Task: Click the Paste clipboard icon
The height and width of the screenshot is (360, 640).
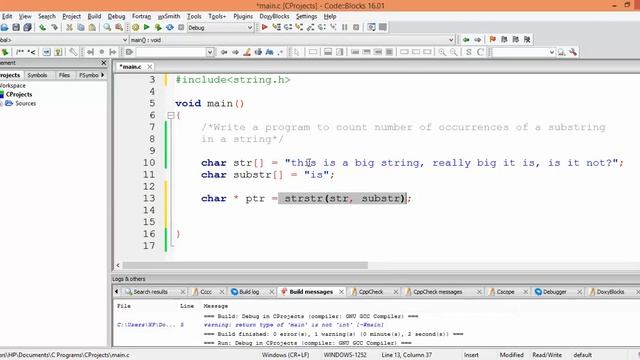Action: point(92,27)
